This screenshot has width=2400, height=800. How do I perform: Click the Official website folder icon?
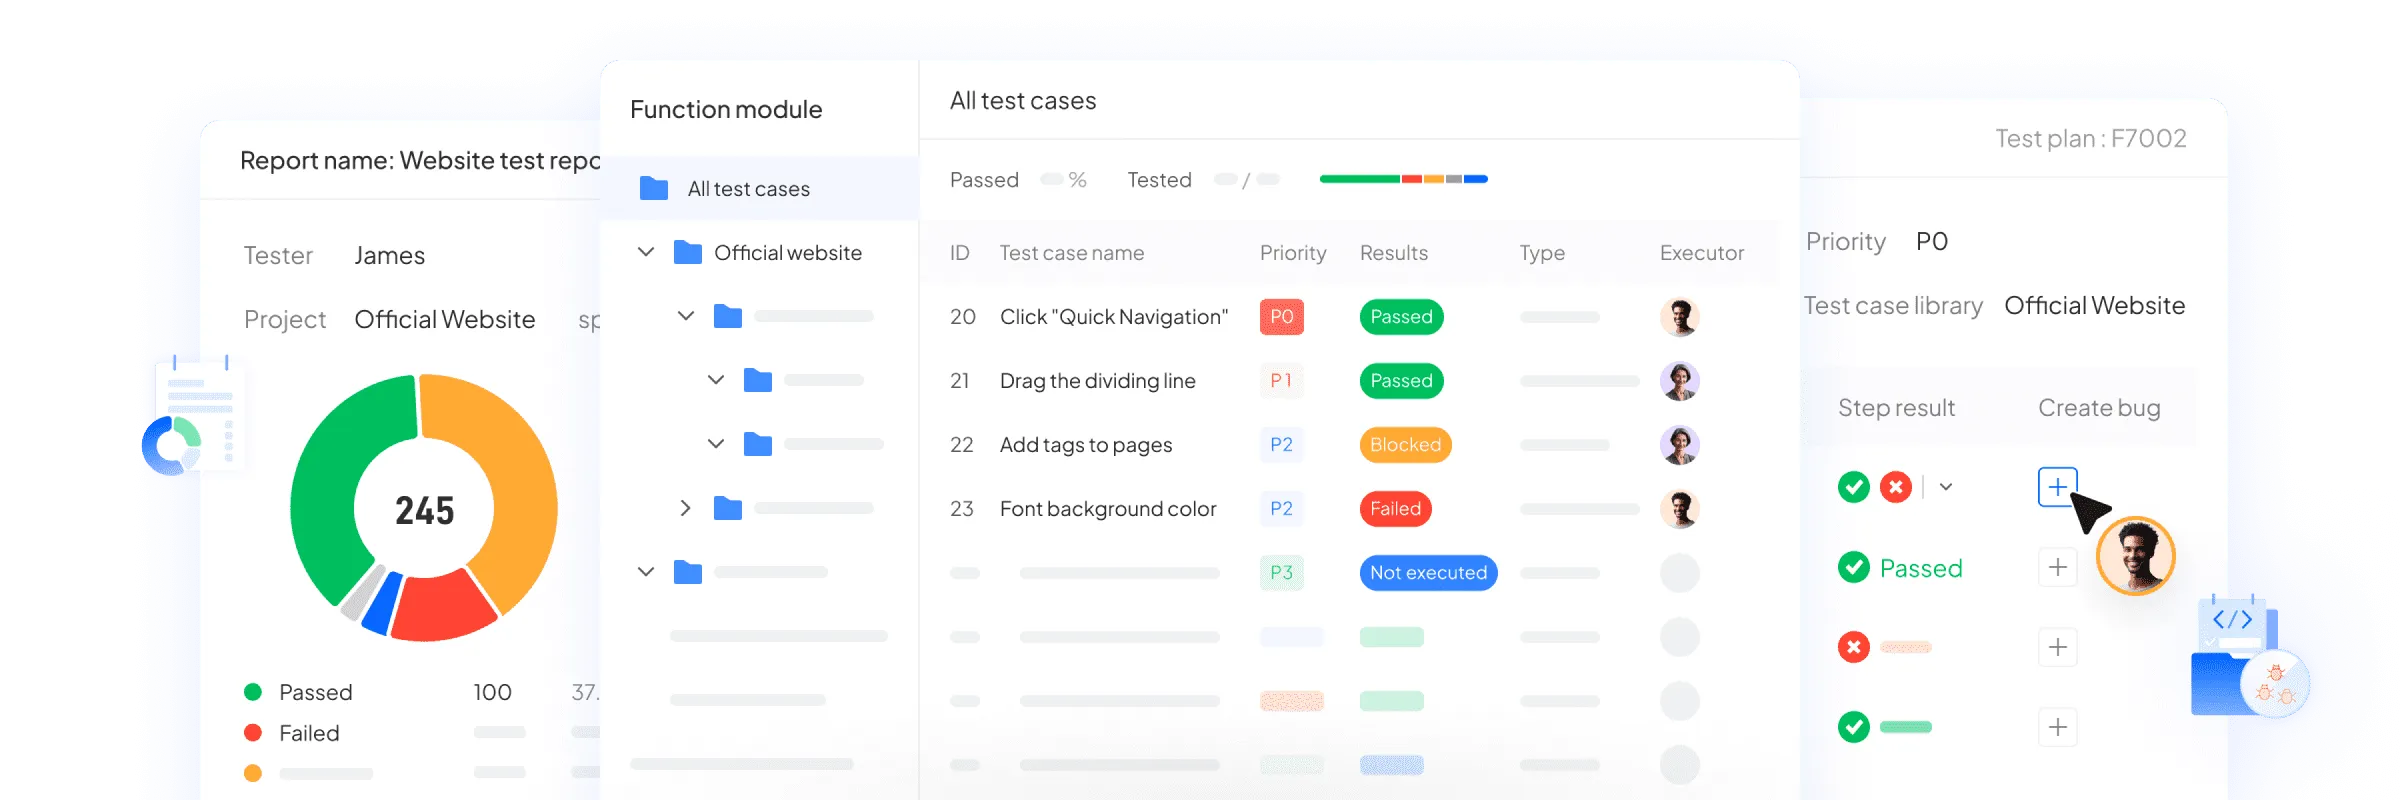click(x=688, y=252)
